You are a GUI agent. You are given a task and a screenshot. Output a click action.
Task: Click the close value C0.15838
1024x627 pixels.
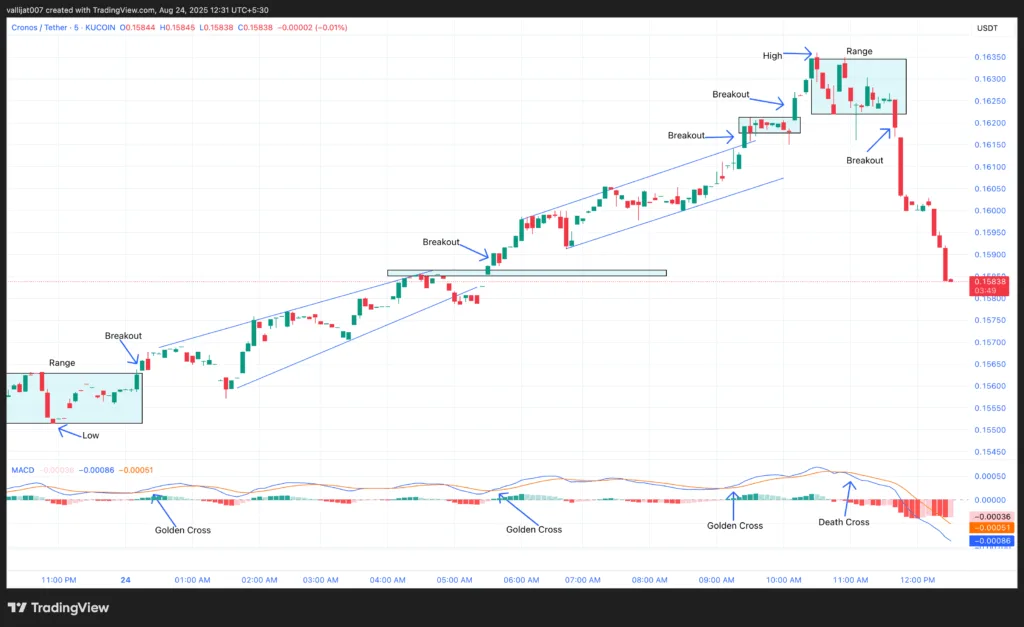coord(255,27)
